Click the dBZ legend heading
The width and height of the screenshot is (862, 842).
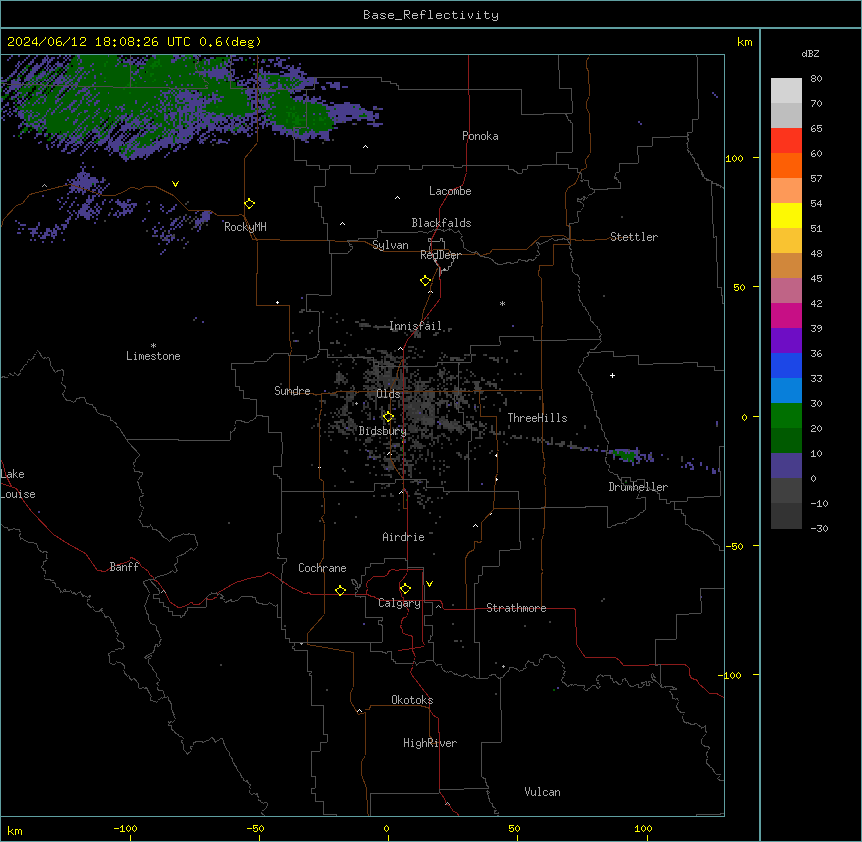pos(810,53)
